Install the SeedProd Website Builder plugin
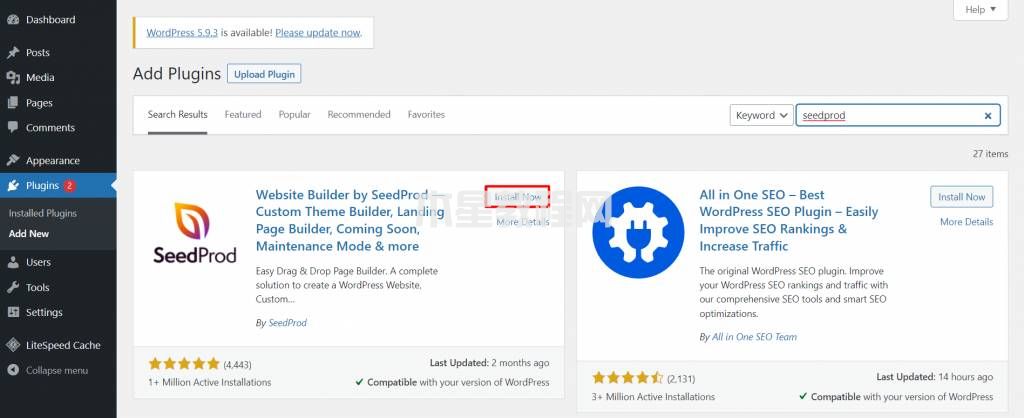This screenshot has width=1024, height=418. 518,197
